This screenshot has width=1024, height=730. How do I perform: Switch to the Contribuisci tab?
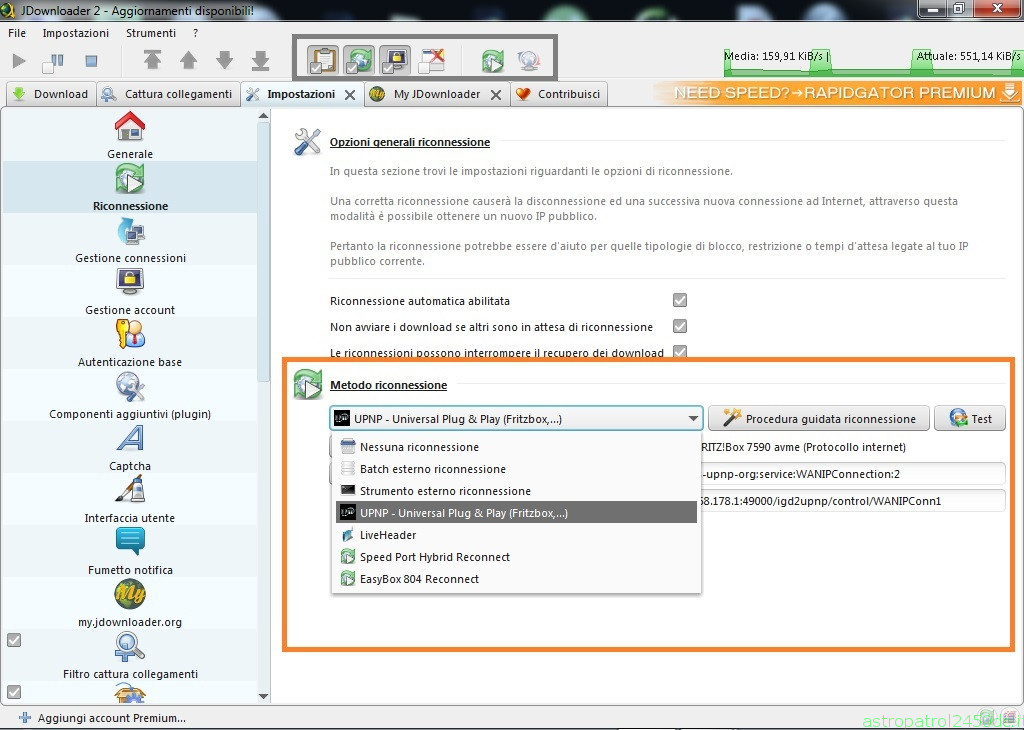[x=559, y=94]
